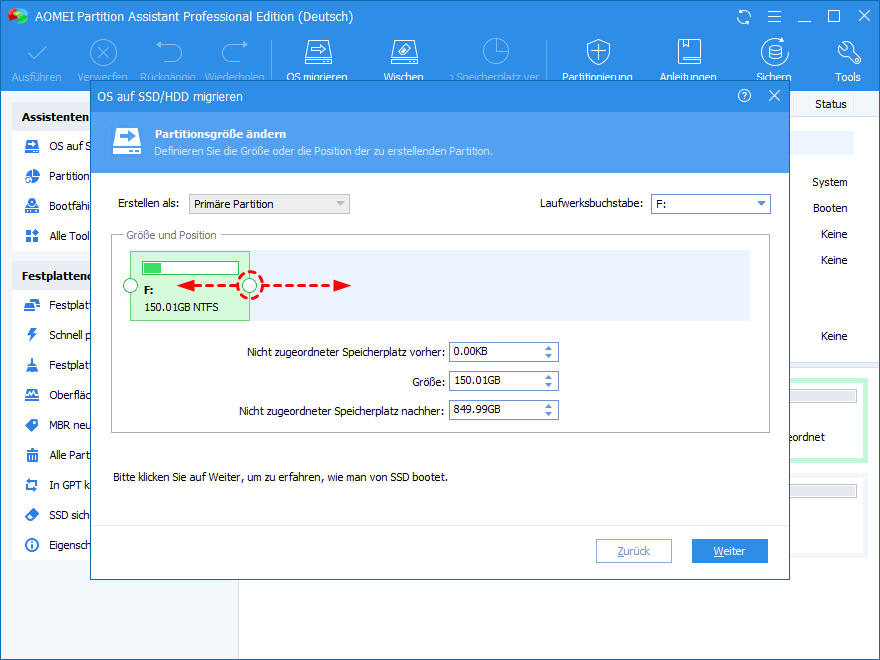Click the refresh icon in title bar
This screenshot has height=660, width=880.
(x=744, y=17)
